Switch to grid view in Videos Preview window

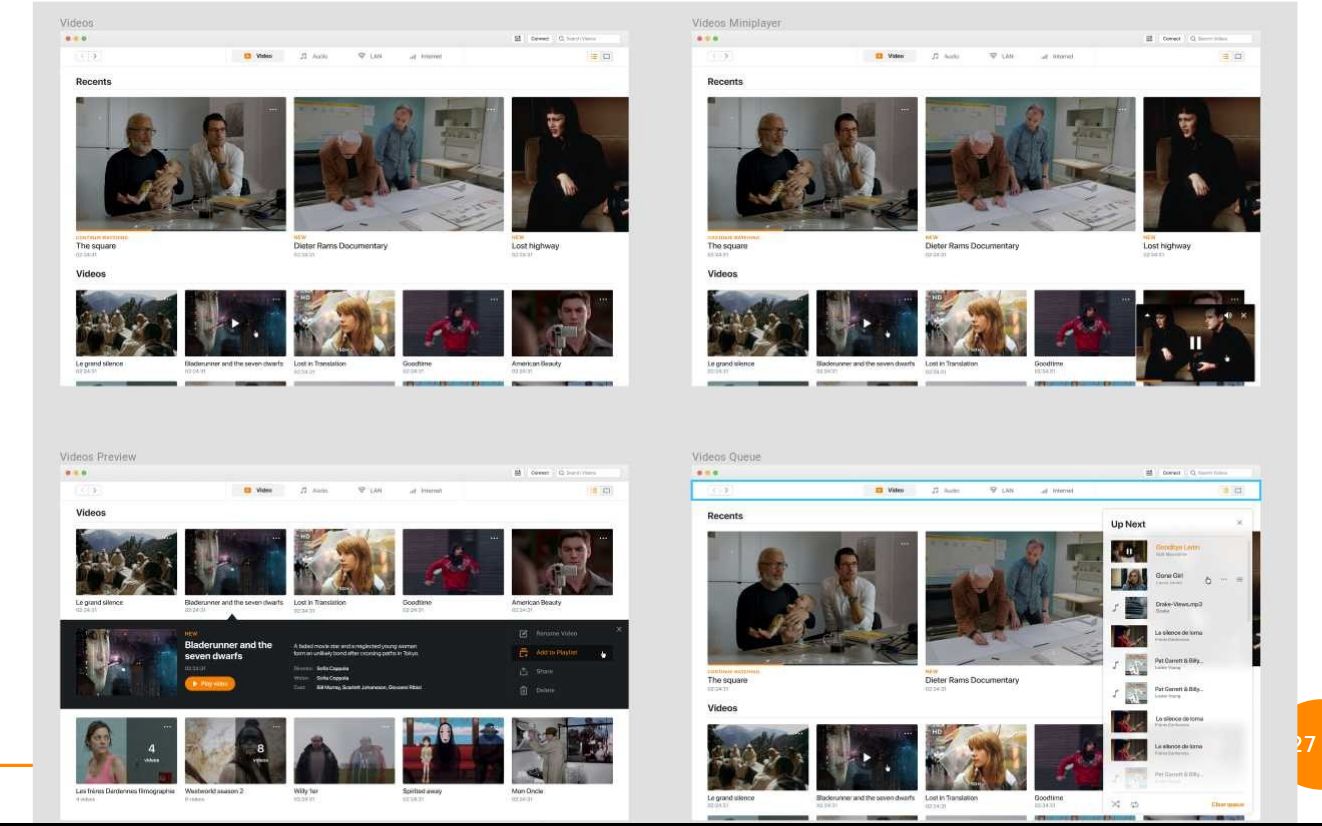pyautogui.click(x=606, y=490)
